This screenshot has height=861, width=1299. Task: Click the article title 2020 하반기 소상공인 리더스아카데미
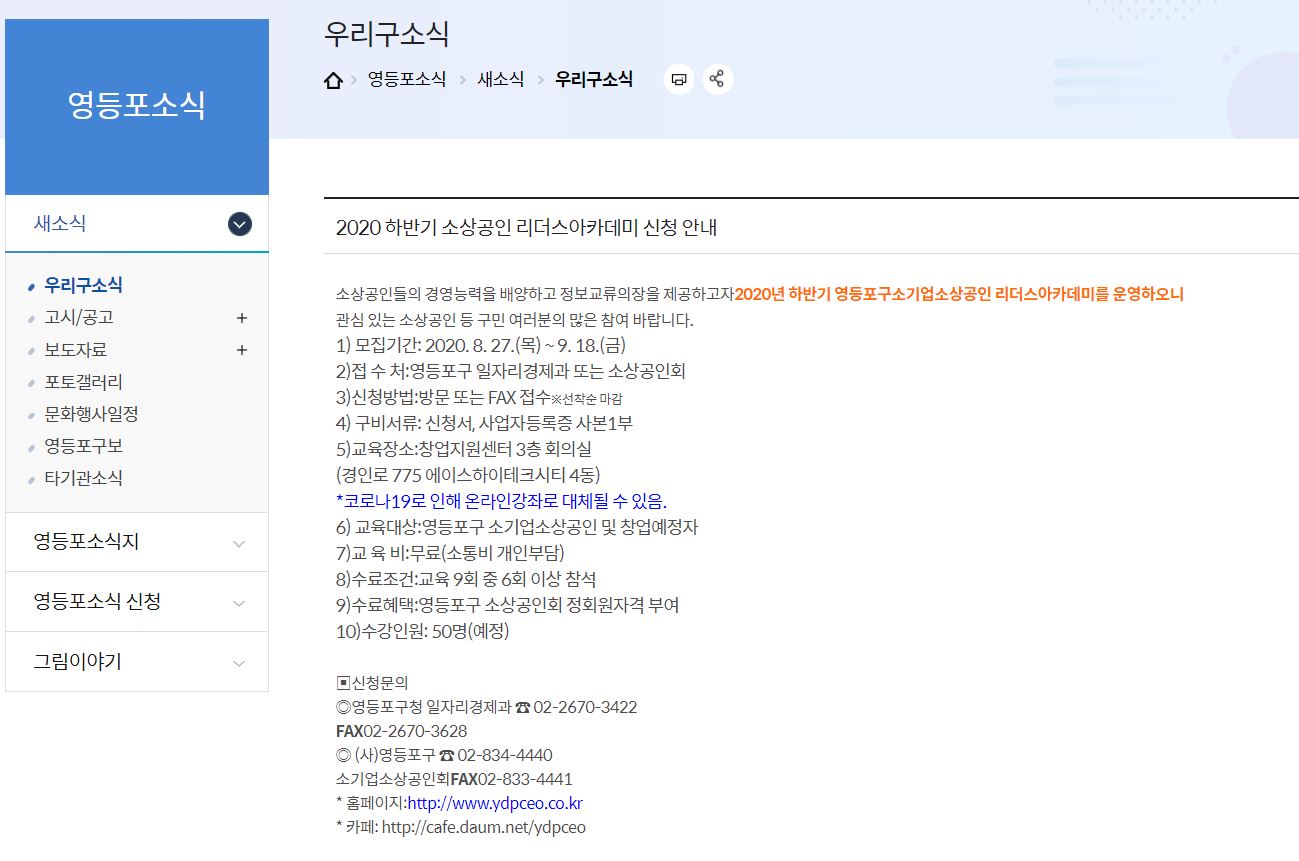point(527,228)
